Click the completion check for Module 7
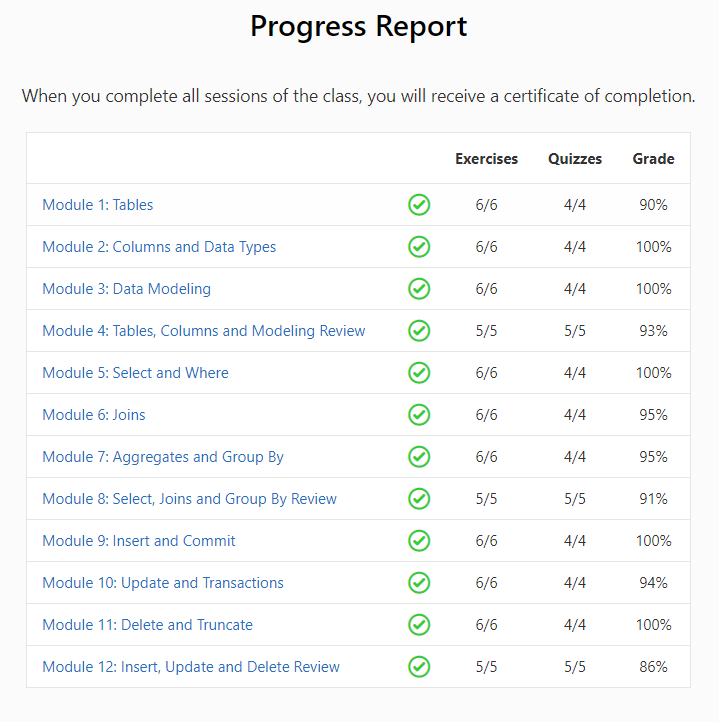The height and width of the screenshot is (722, 719). coord(419,457)
